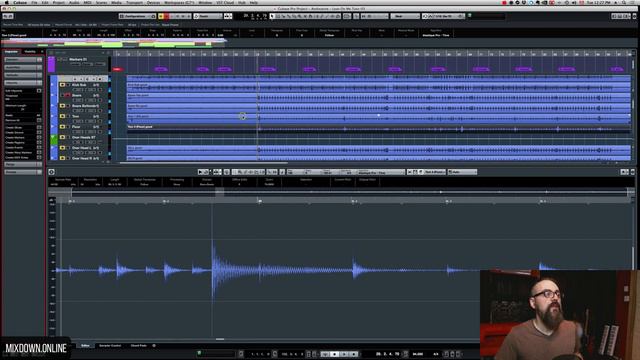This screenshot has width=640, height=360.
Task: Disable solo on the Snare track
Action: [68, 96]
